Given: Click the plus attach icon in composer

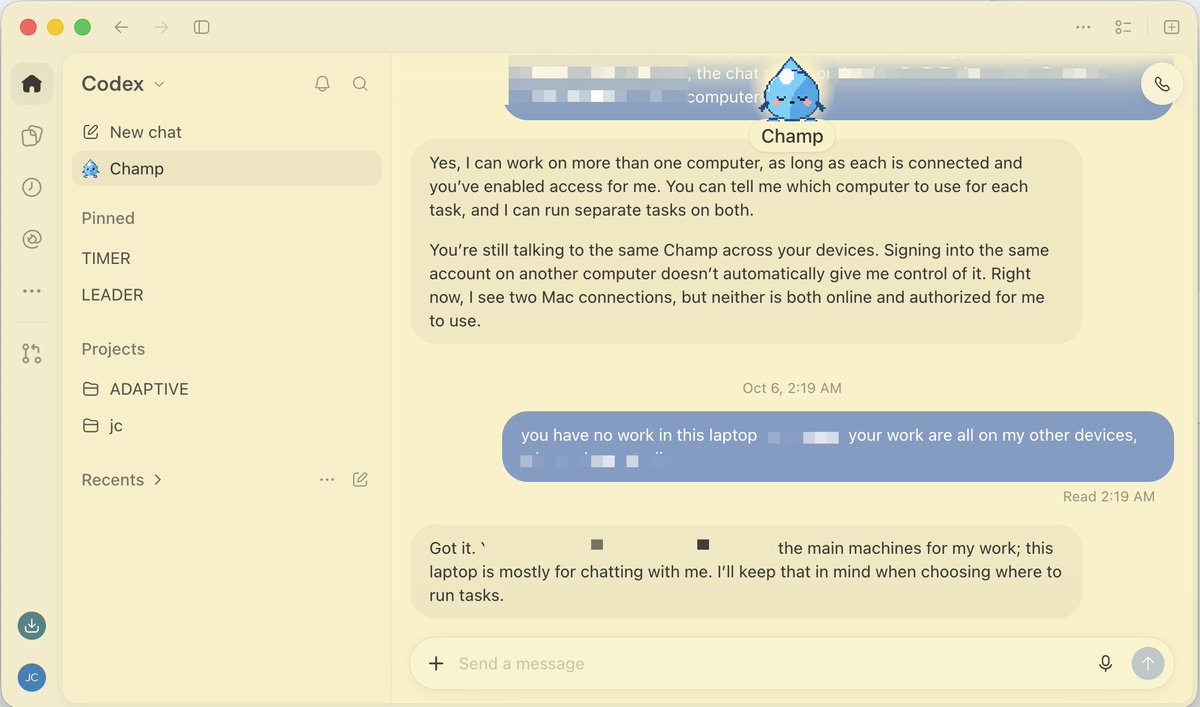Looking at the screenshot, I should 436,663.
